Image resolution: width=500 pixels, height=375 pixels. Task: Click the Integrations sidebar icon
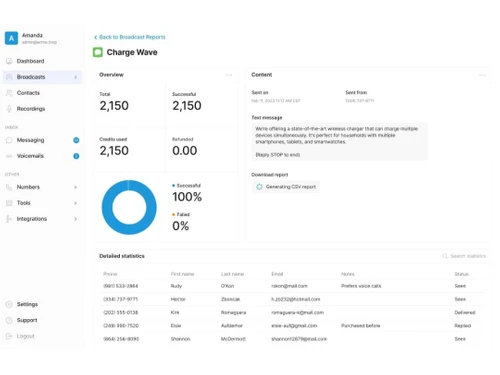point(9,219)
